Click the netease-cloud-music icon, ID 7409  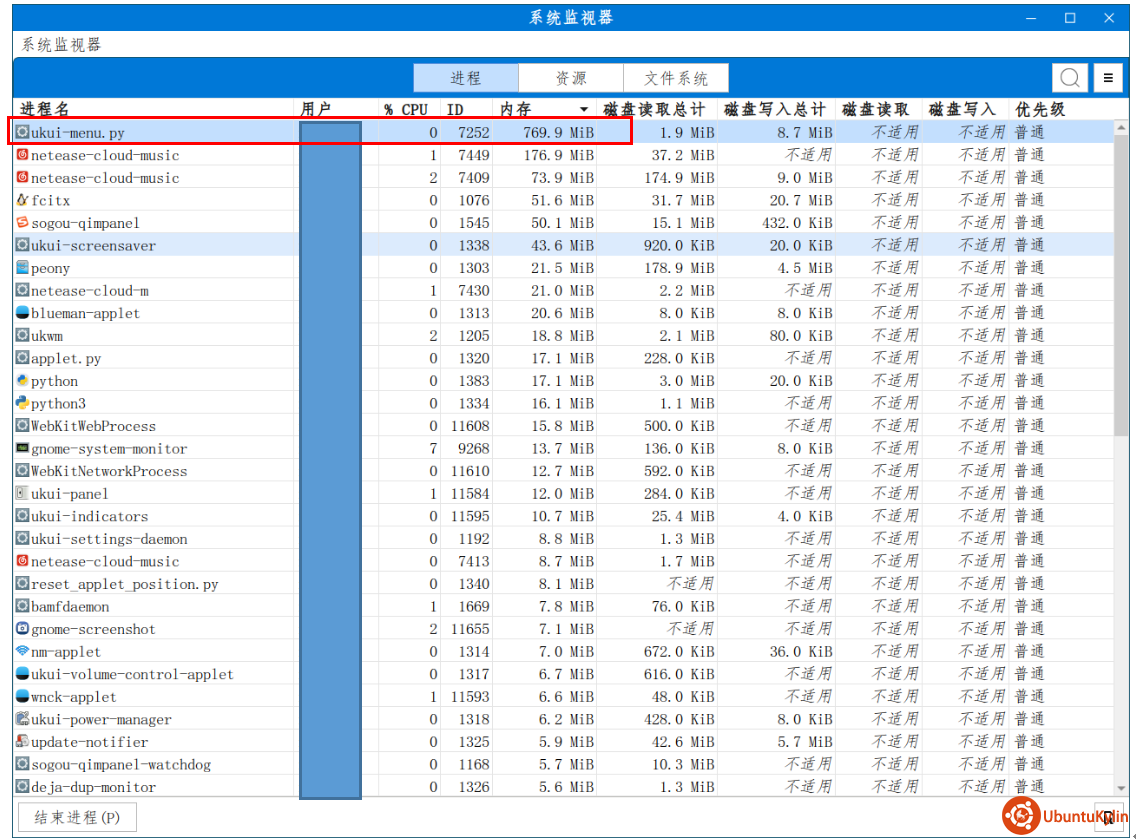[x=22, y=177]
